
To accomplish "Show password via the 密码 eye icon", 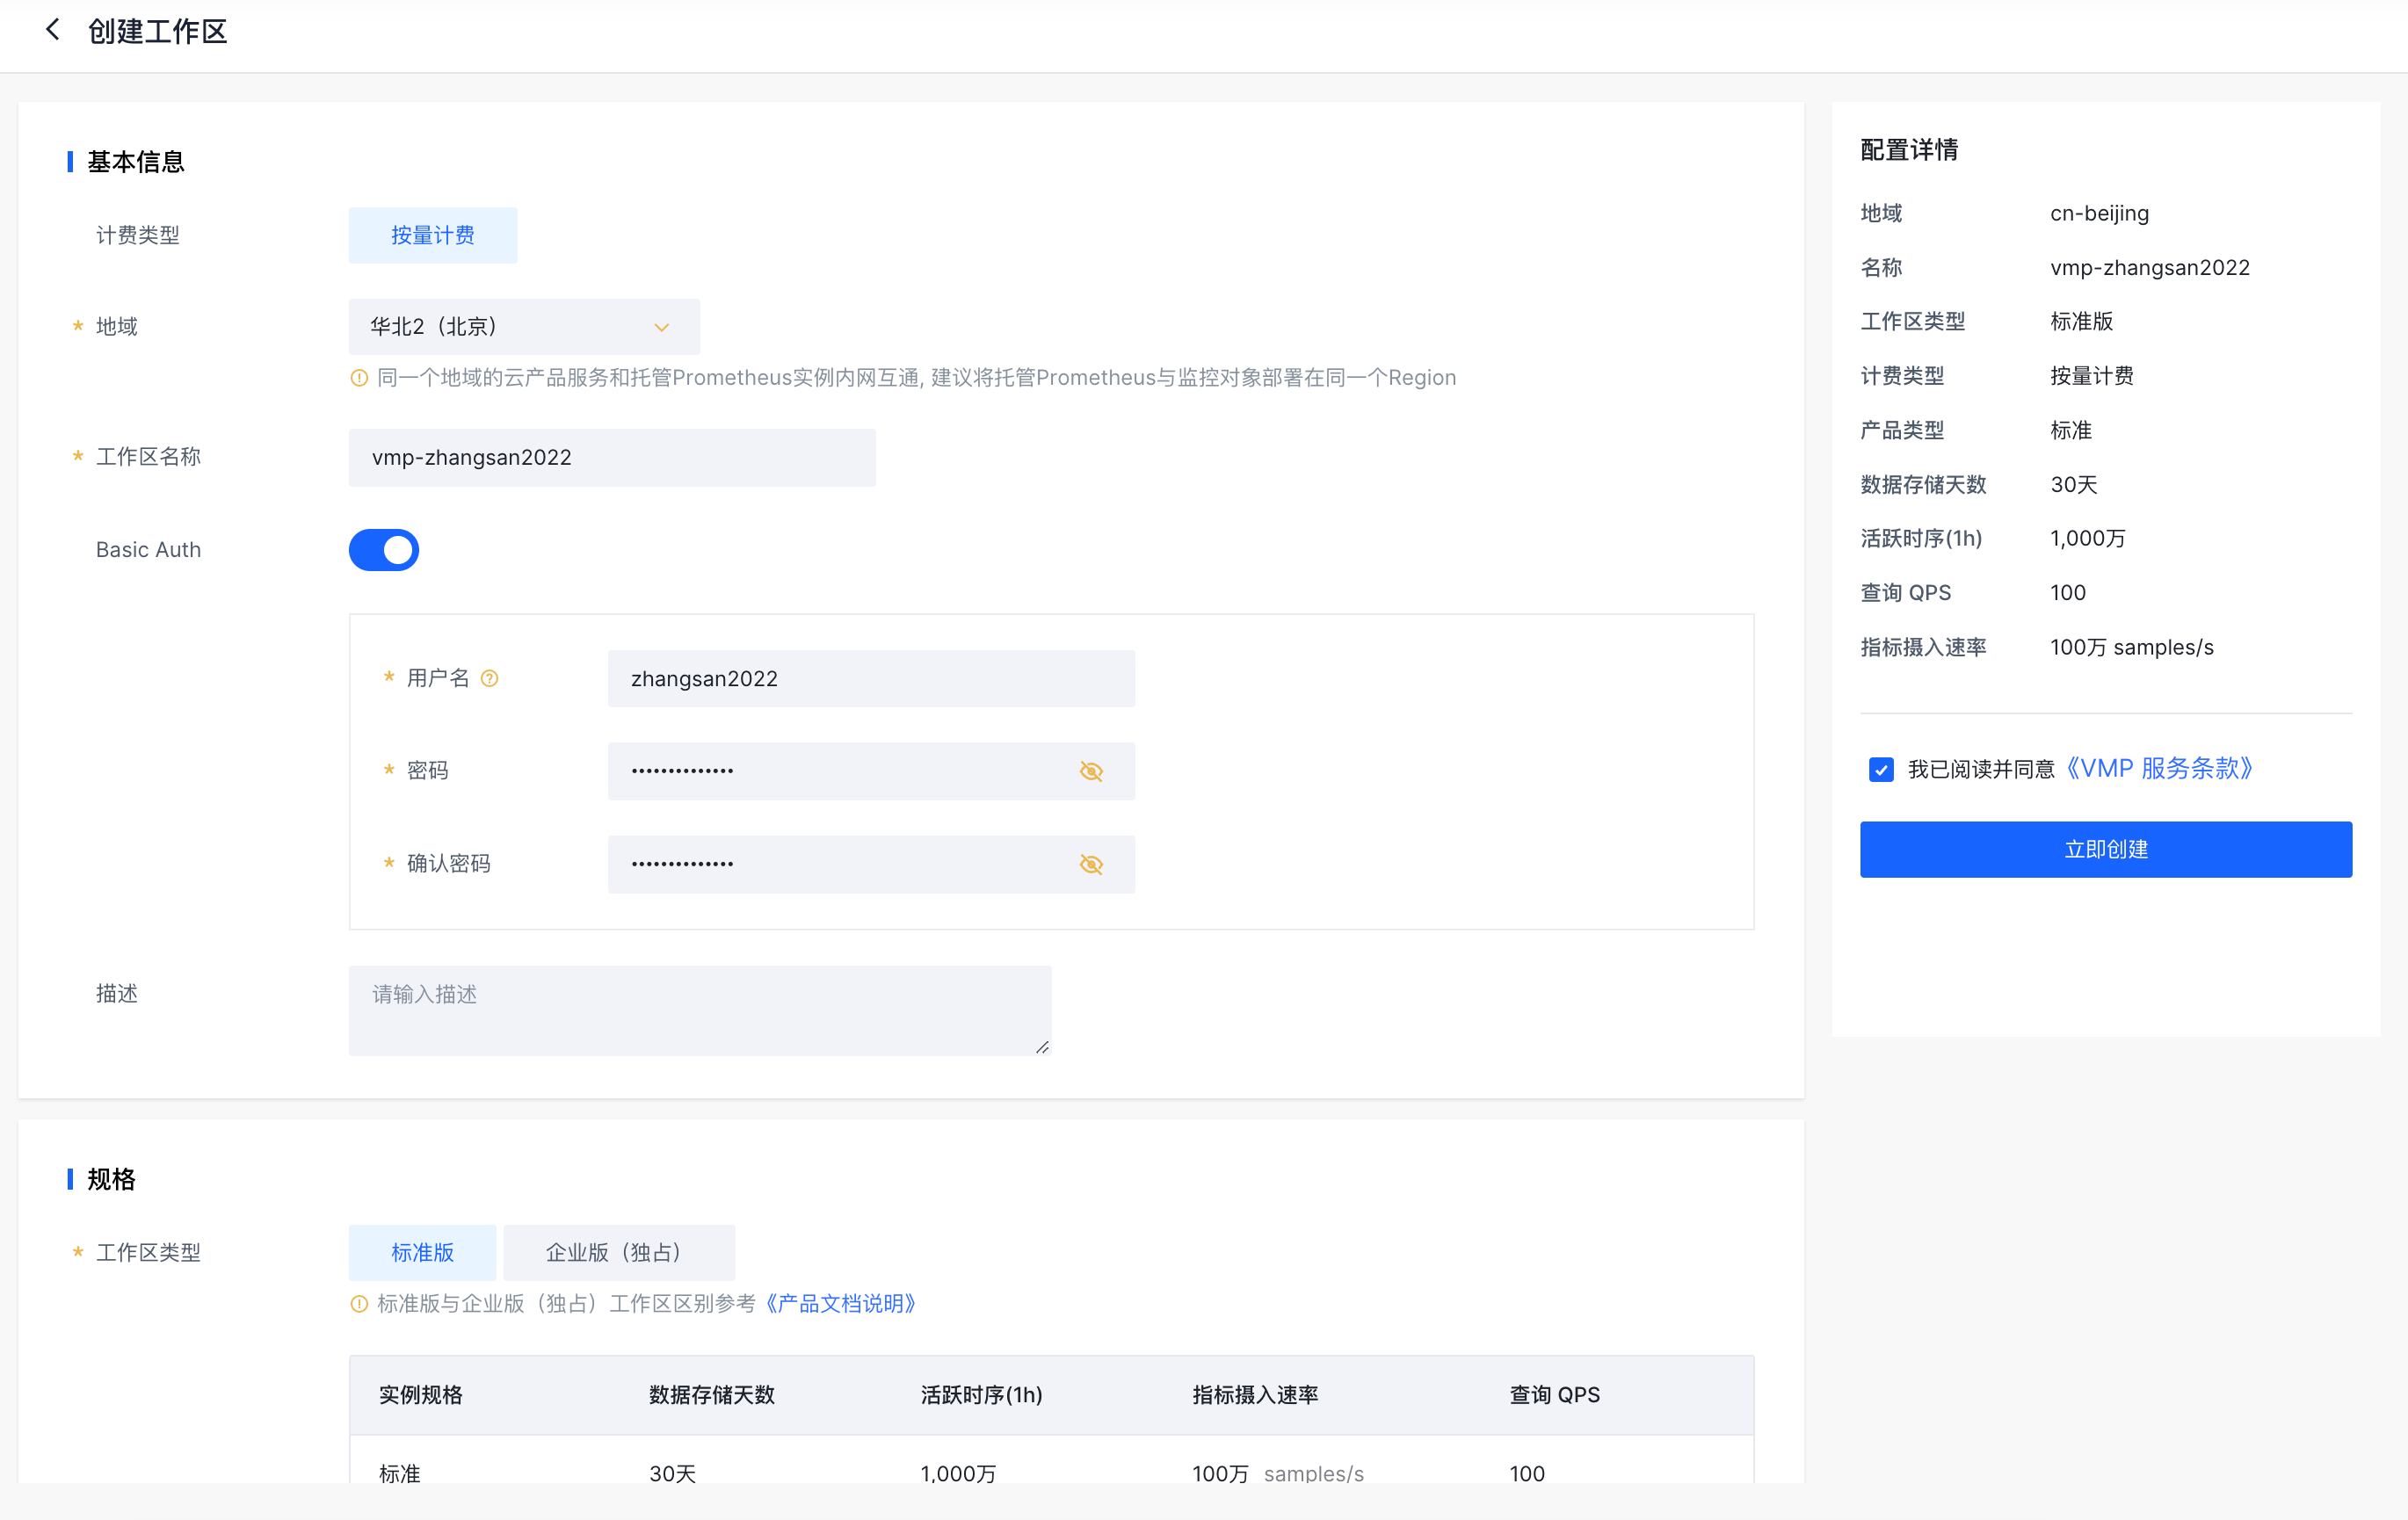I will point(1091,771).
